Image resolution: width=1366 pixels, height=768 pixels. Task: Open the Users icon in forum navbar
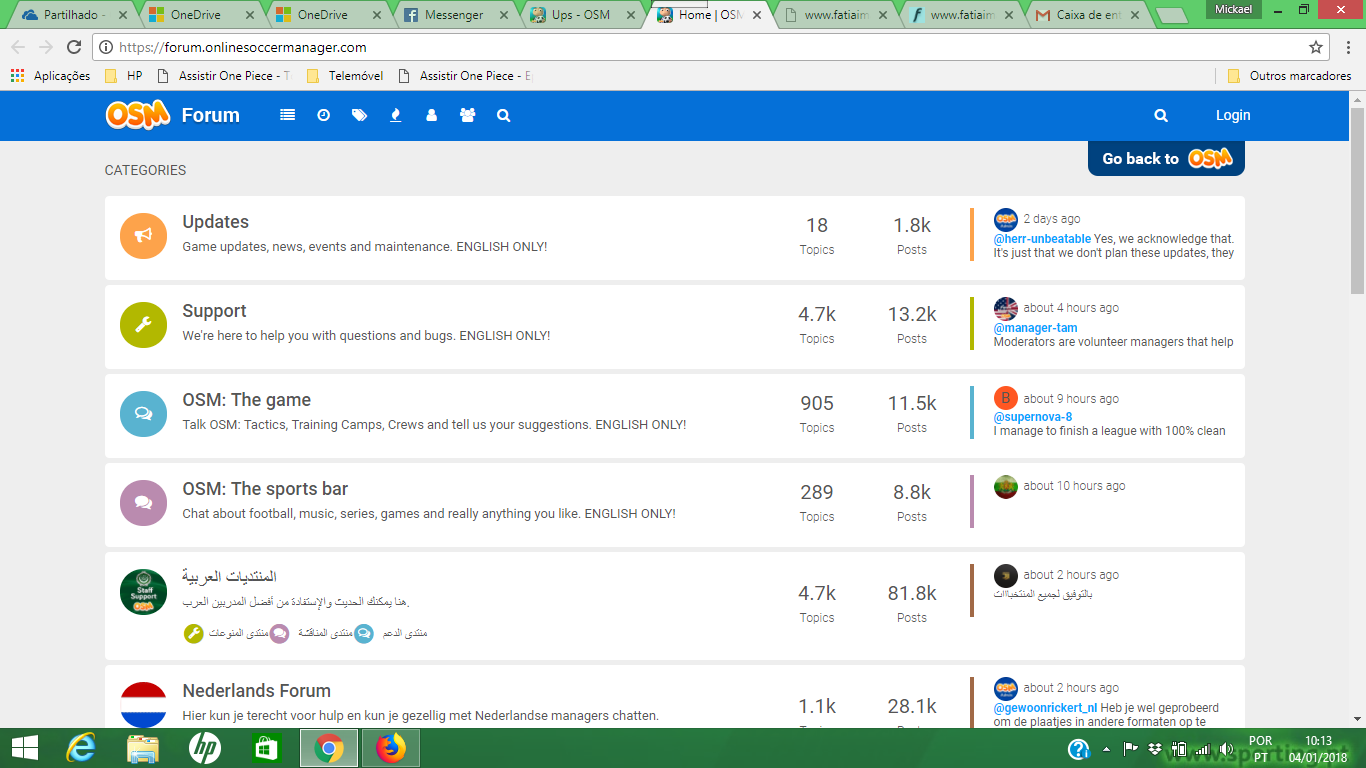431,115
